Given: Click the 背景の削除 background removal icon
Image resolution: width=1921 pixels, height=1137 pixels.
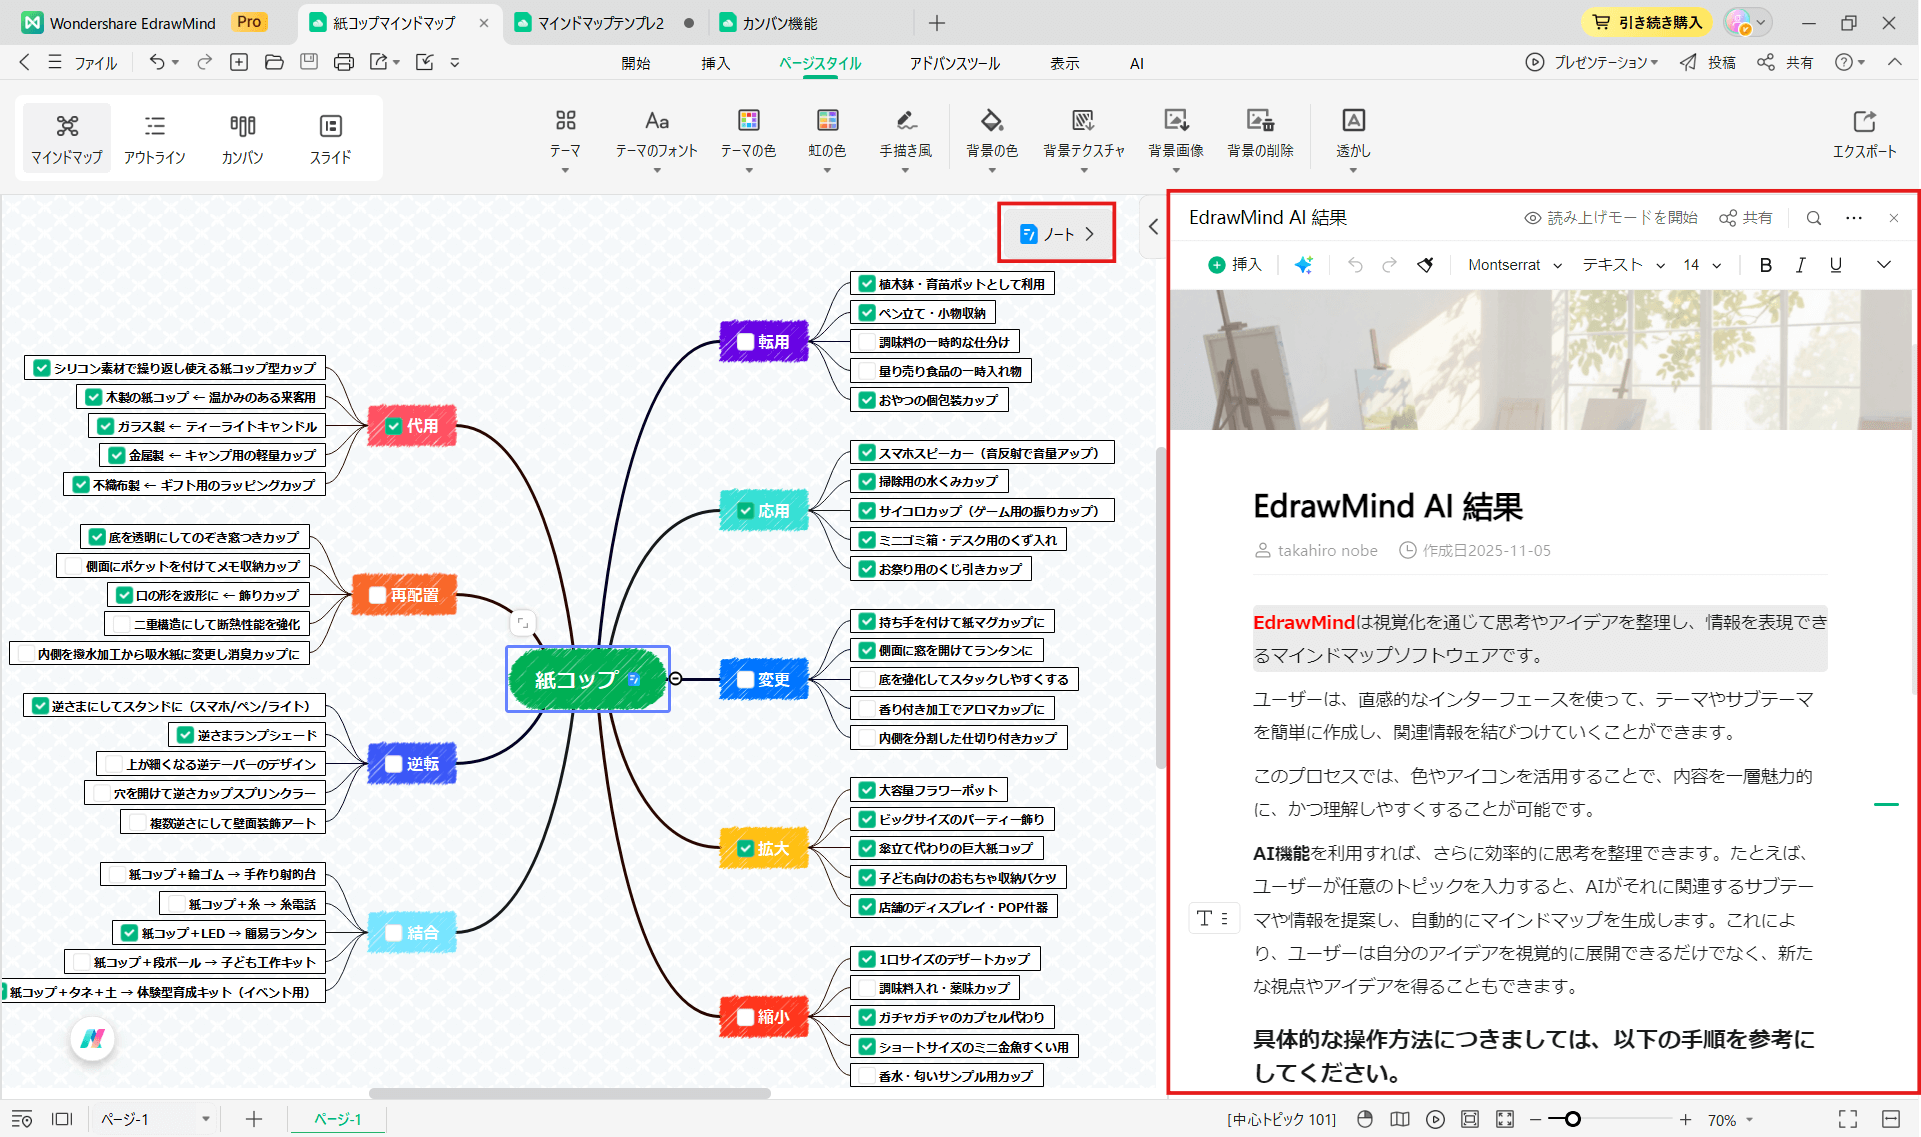Looking at the screenshot, I should coord(1259,137).
